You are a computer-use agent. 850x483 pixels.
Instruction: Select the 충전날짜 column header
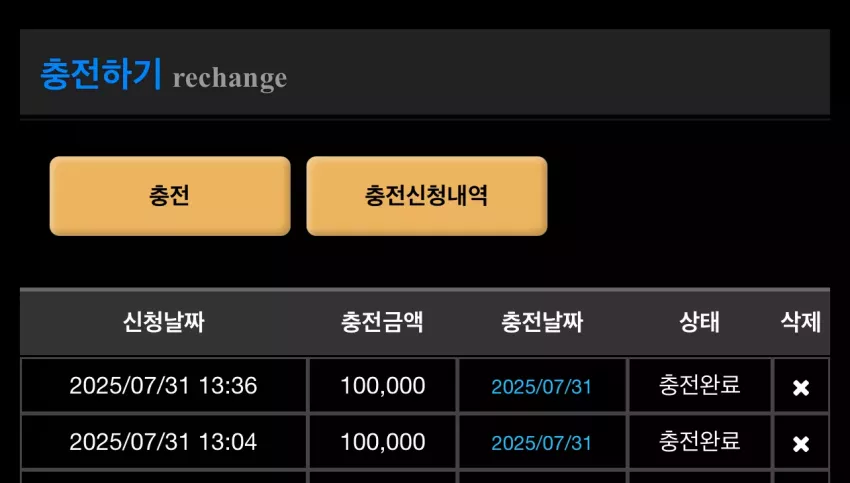[x=542, y=322]
